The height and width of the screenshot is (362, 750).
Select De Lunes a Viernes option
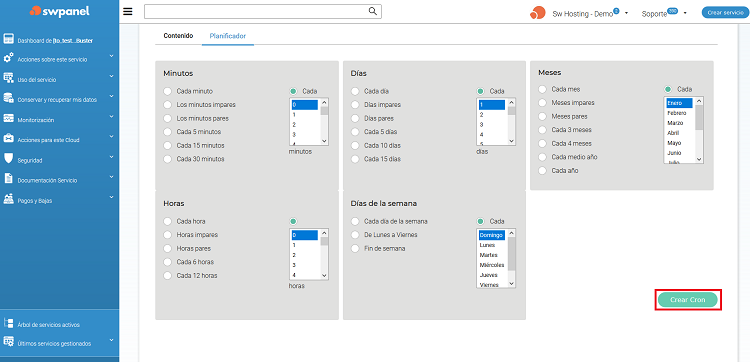(x=355, y=235)
